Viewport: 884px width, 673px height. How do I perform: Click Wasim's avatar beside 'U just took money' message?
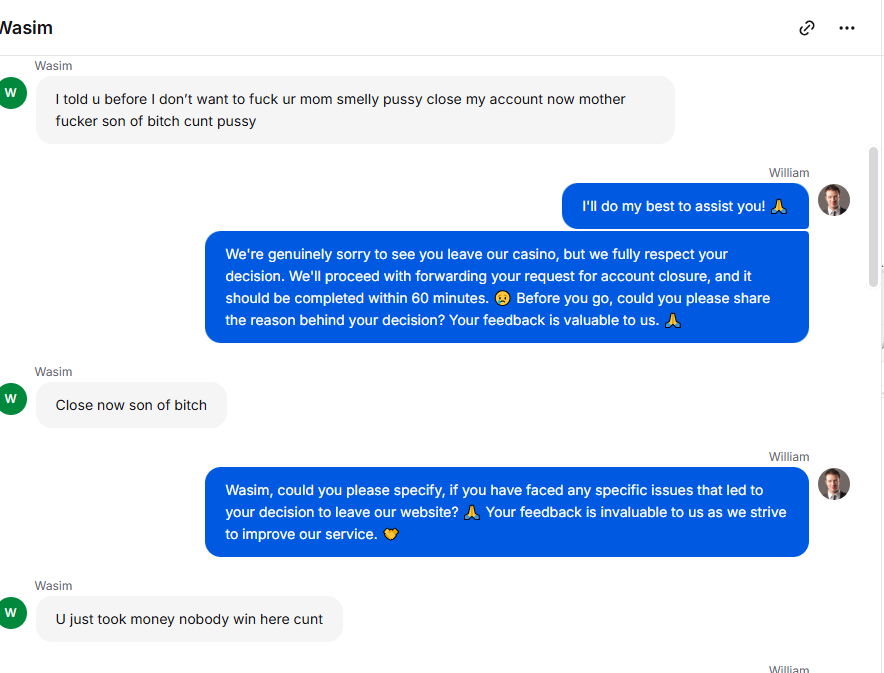tap(12, 613)
